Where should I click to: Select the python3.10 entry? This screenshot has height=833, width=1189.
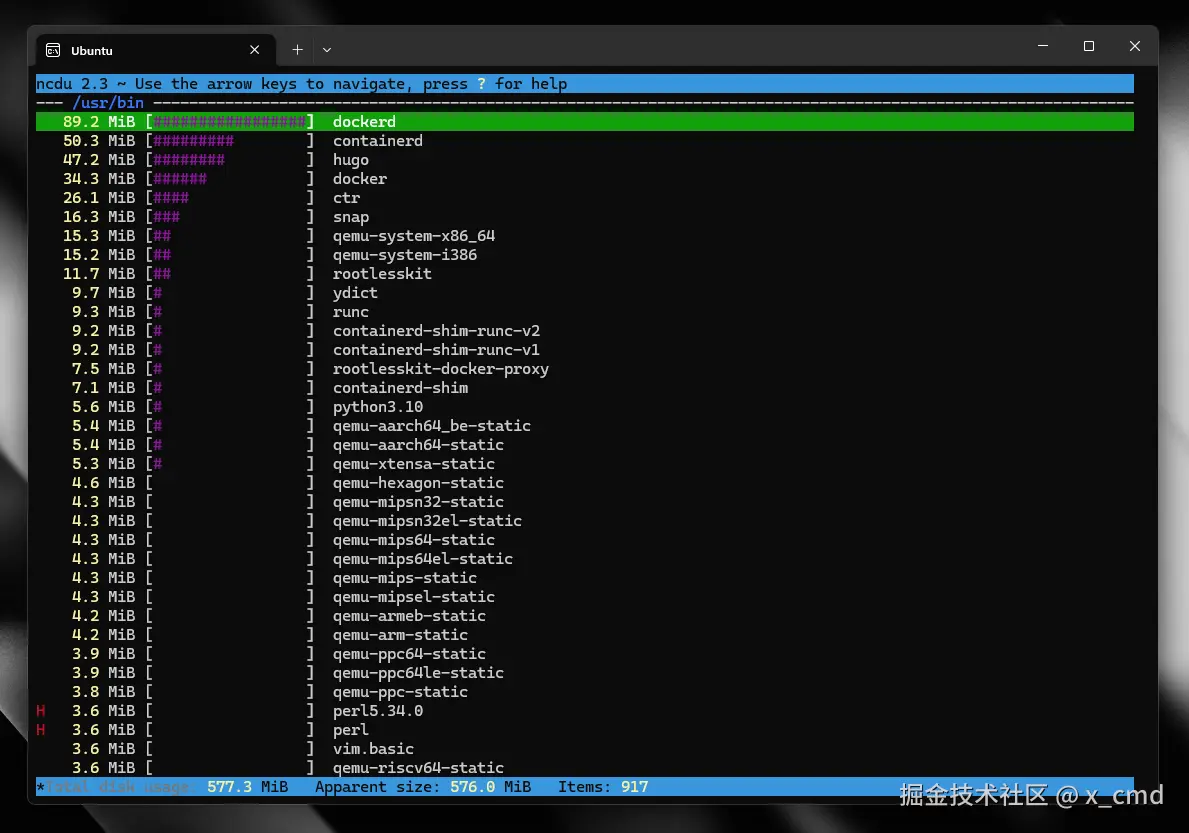click(x=585, y=407)
